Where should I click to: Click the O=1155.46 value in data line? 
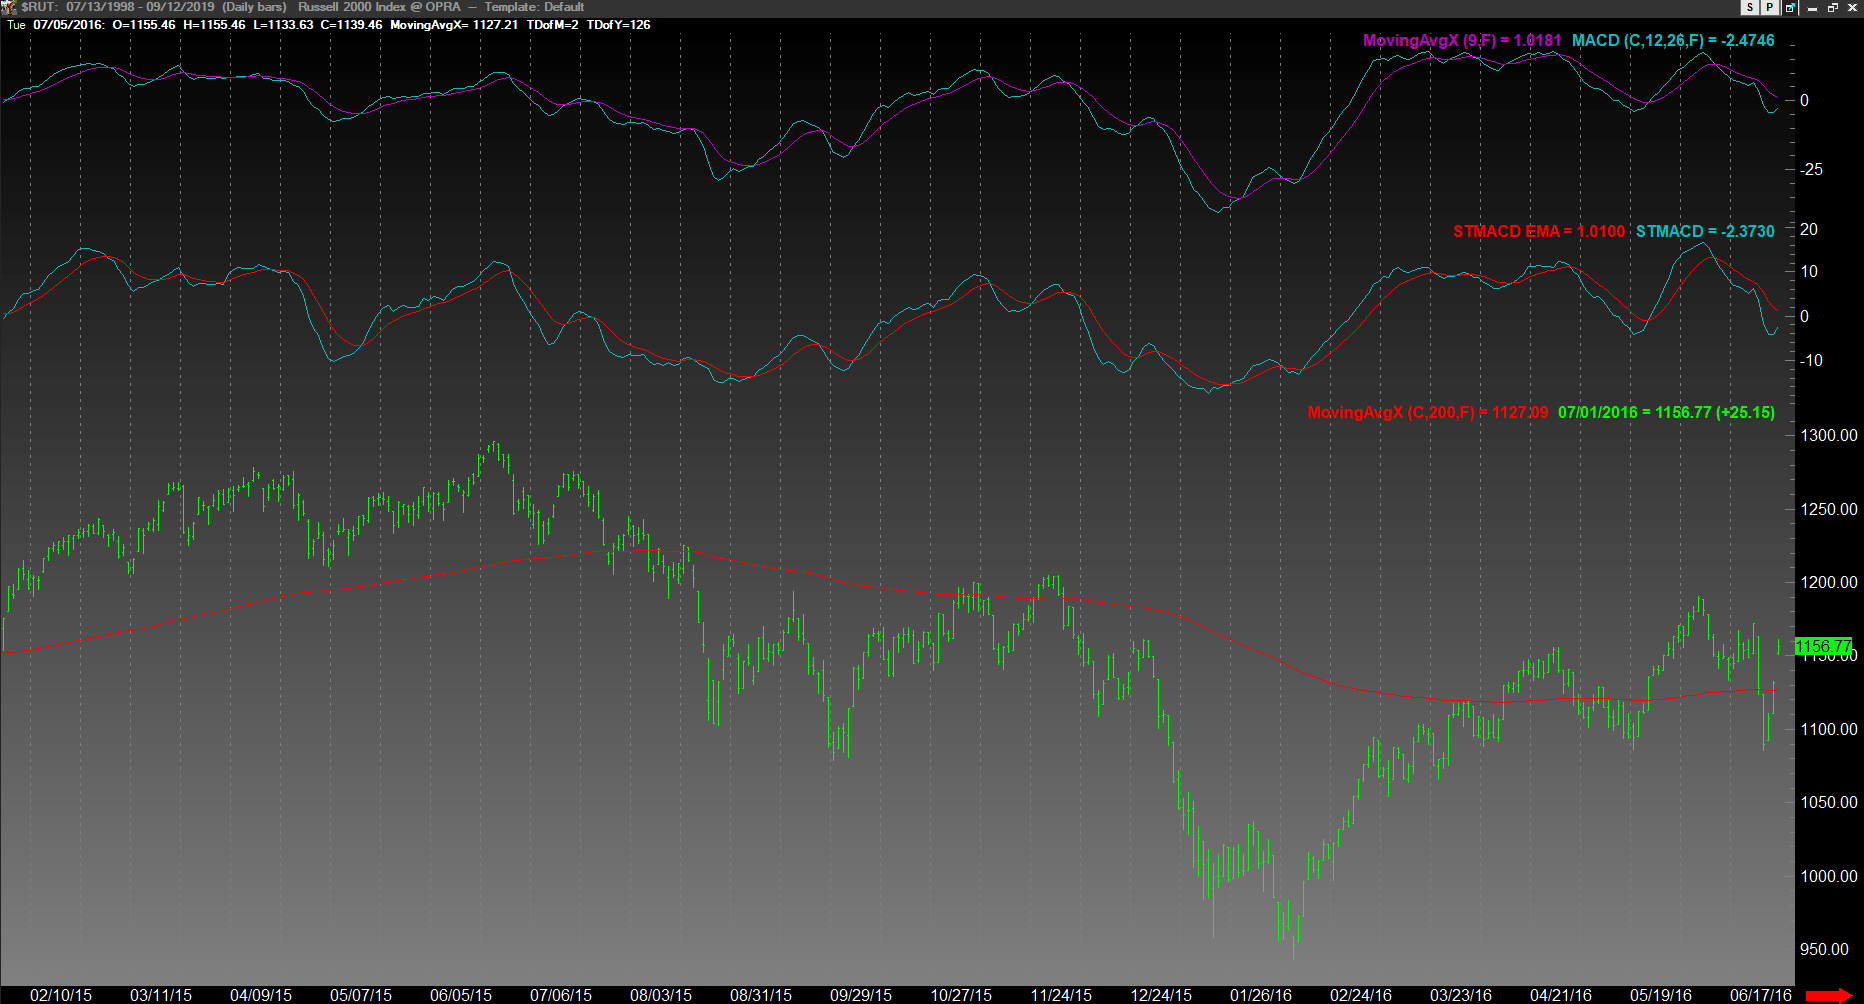(x=144, y=25)
